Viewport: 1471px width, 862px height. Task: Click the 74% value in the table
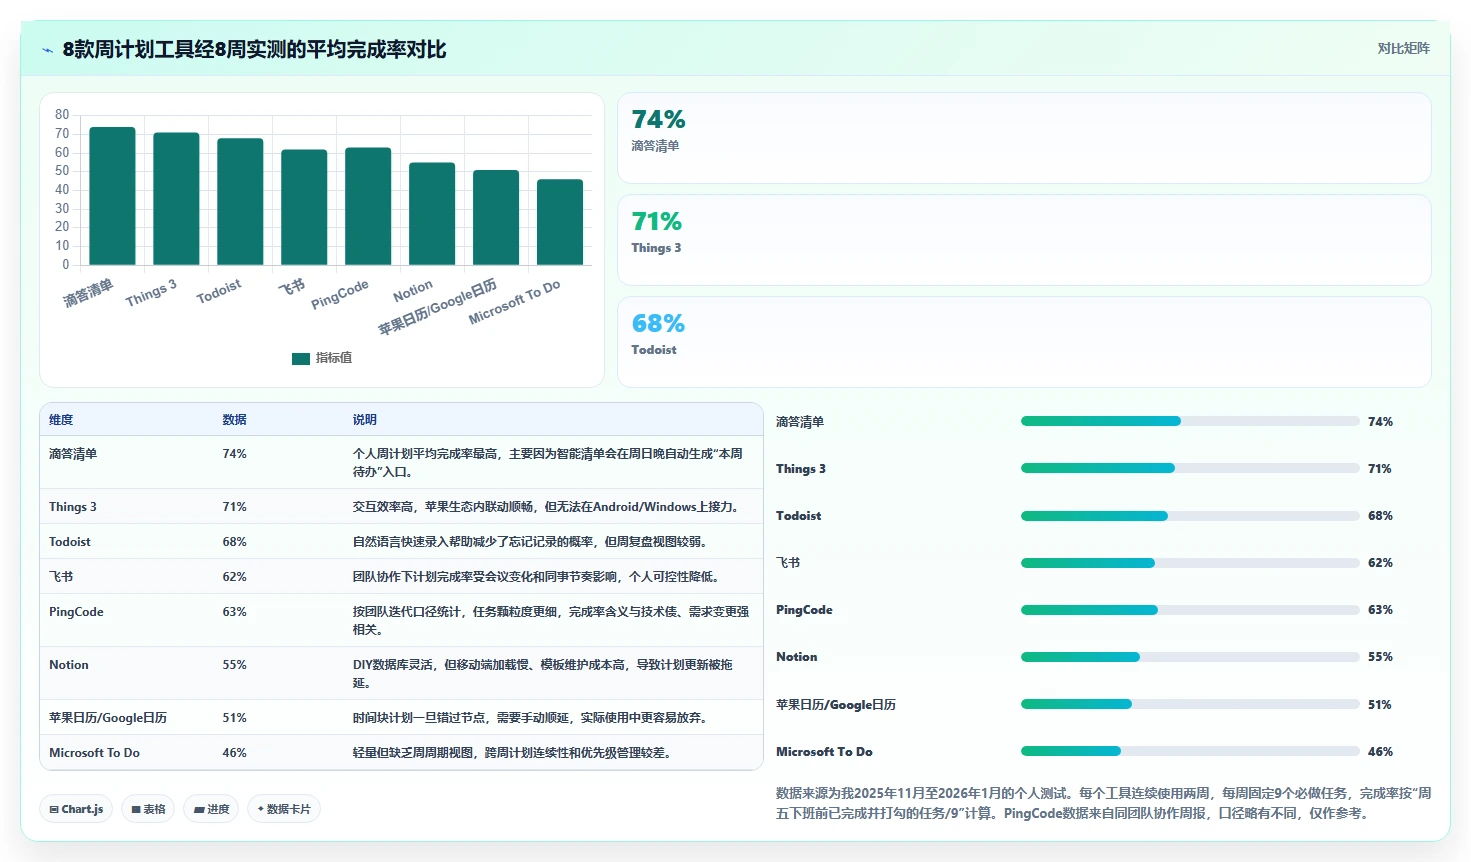pyautogui.click(x=234, y=454)
